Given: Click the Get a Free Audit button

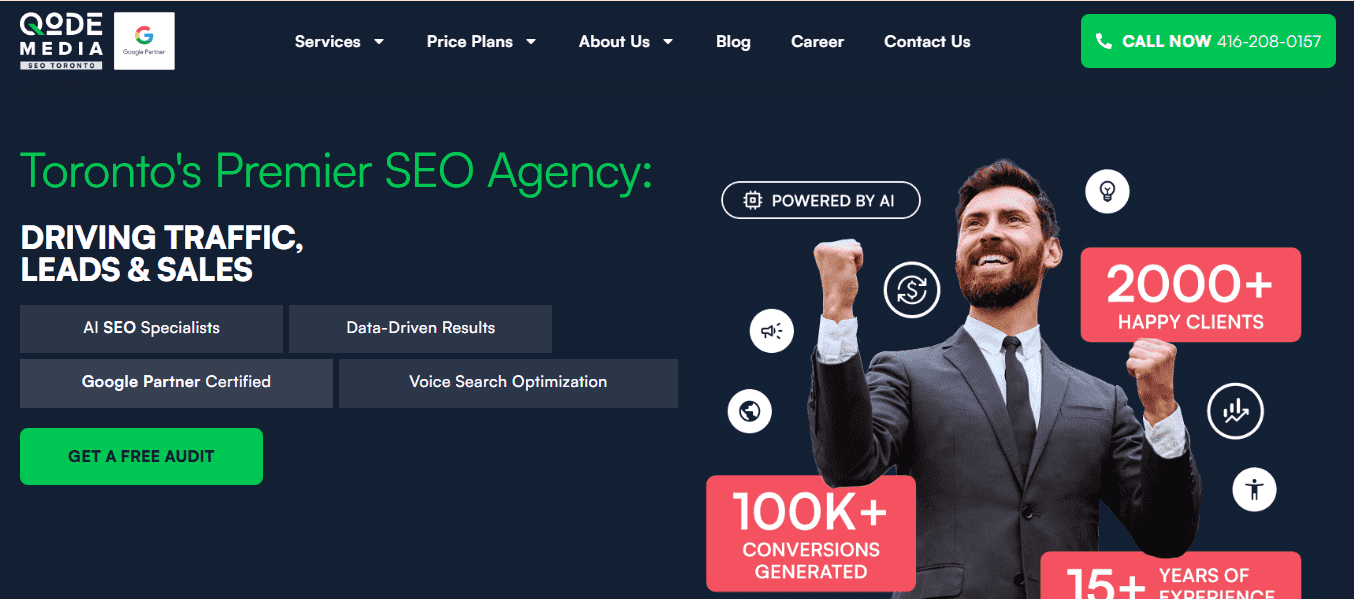Looking at the screenshot, I should point(141,456).
